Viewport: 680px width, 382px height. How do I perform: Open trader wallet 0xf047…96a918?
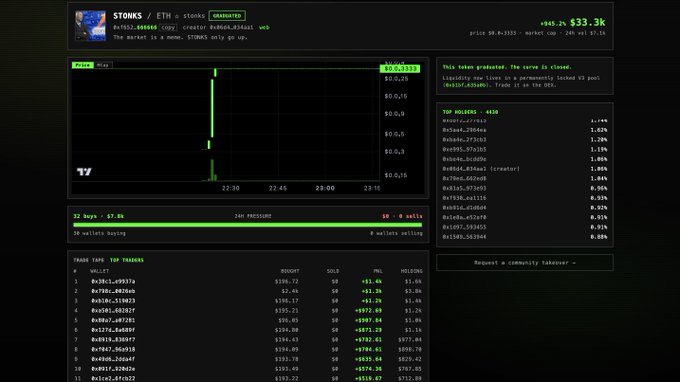(113, 349)
